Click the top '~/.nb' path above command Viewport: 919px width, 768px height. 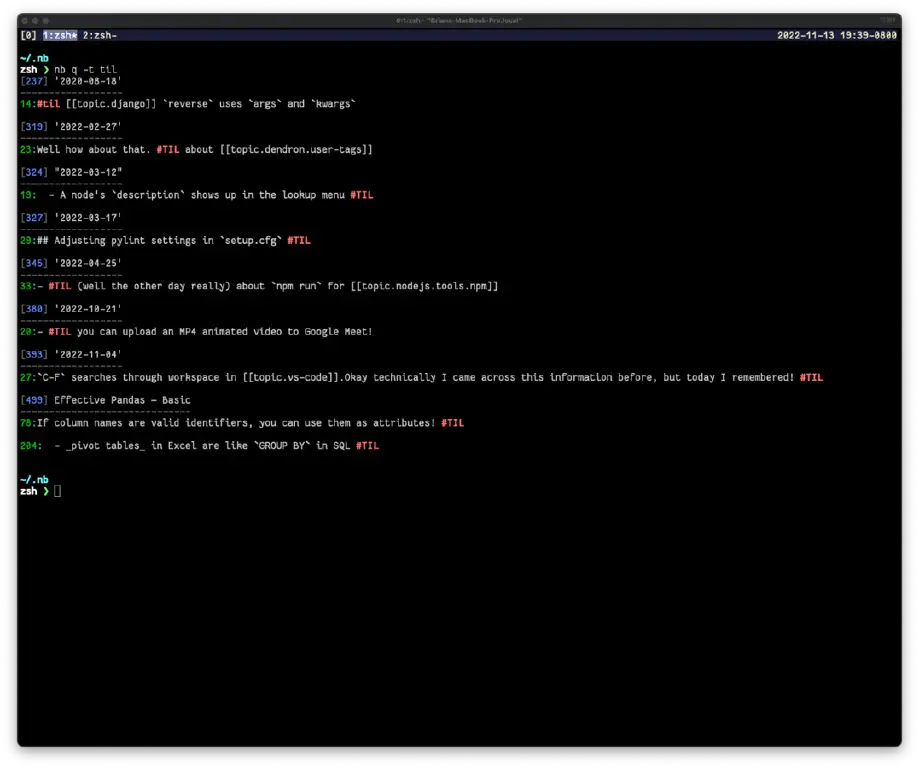coord(34,58)
